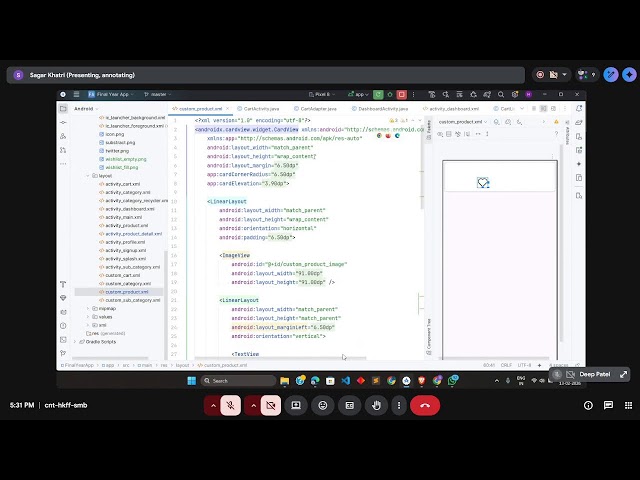Select the heart ImageView in design preview
This screenshot has height=480, width=640.
click(x=483, y=182)
